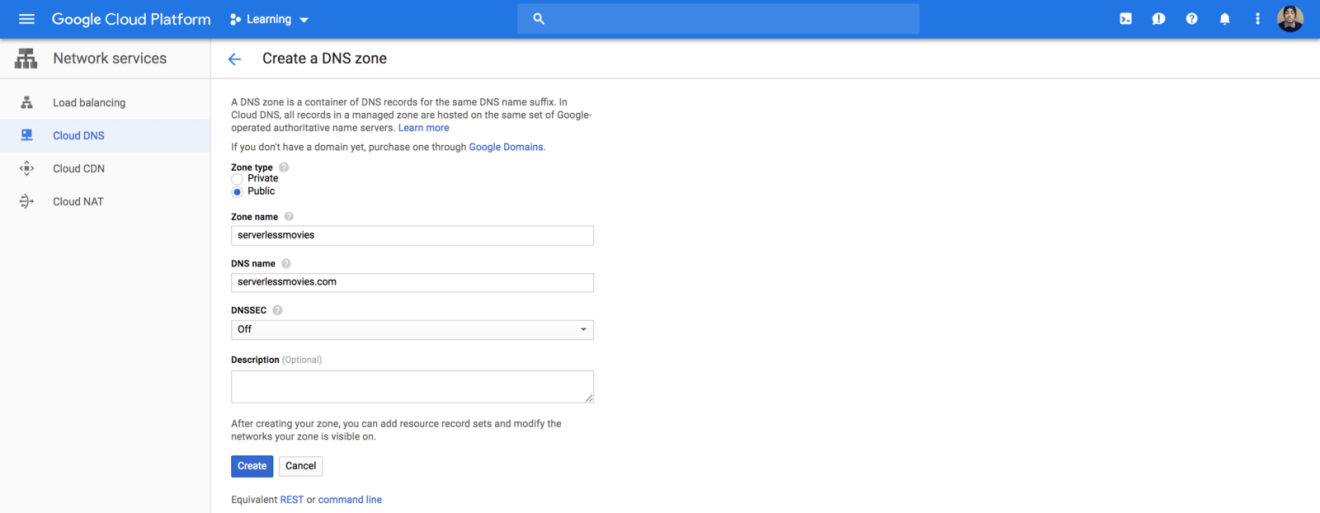This screenshot has width=1320, height=513.
Task: Click the Create button
Action: 252,466
